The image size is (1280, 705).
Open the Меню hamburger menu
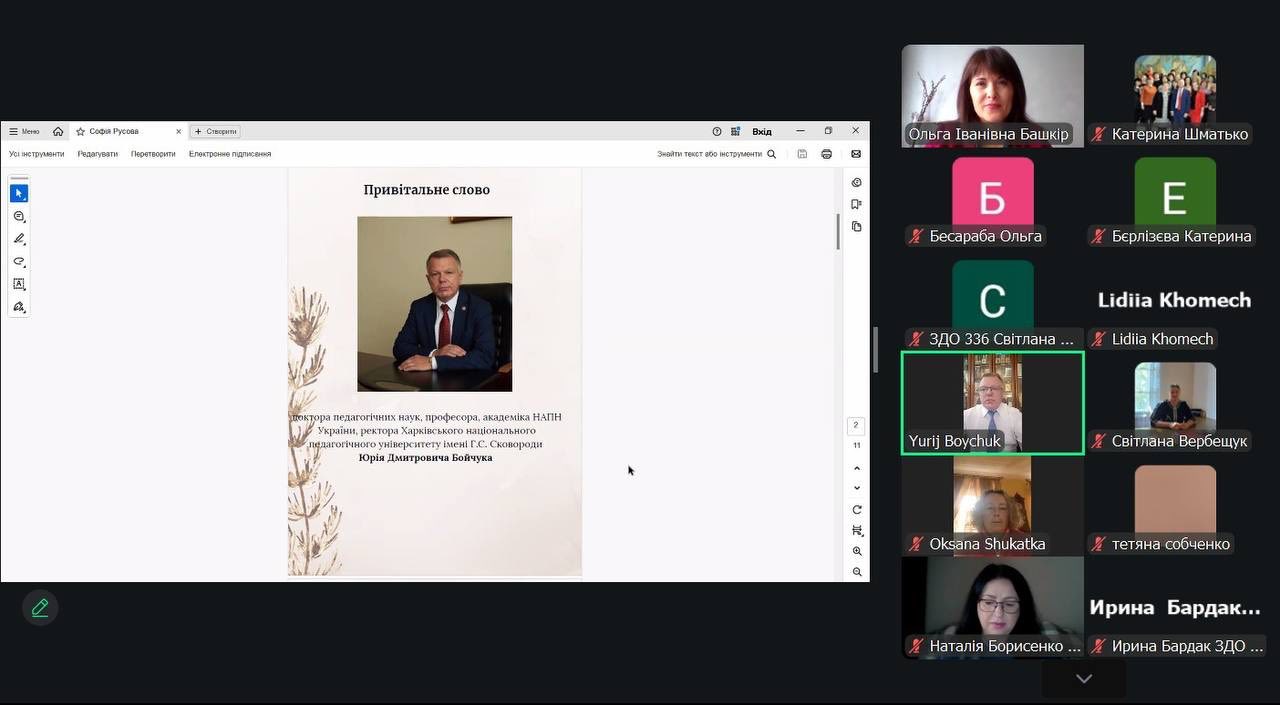click(24, 131)
